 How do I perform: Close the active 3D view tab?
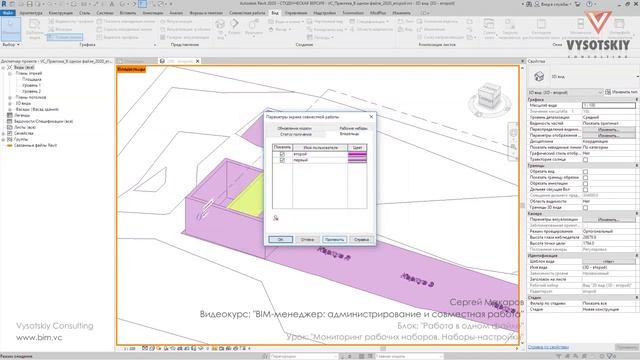[x=198, y=61]
